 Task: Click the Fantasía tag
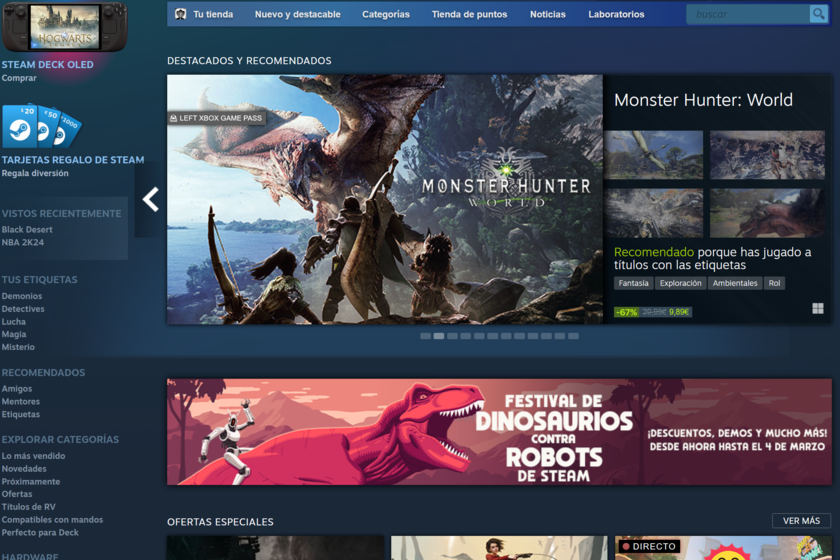click(633, 283)
